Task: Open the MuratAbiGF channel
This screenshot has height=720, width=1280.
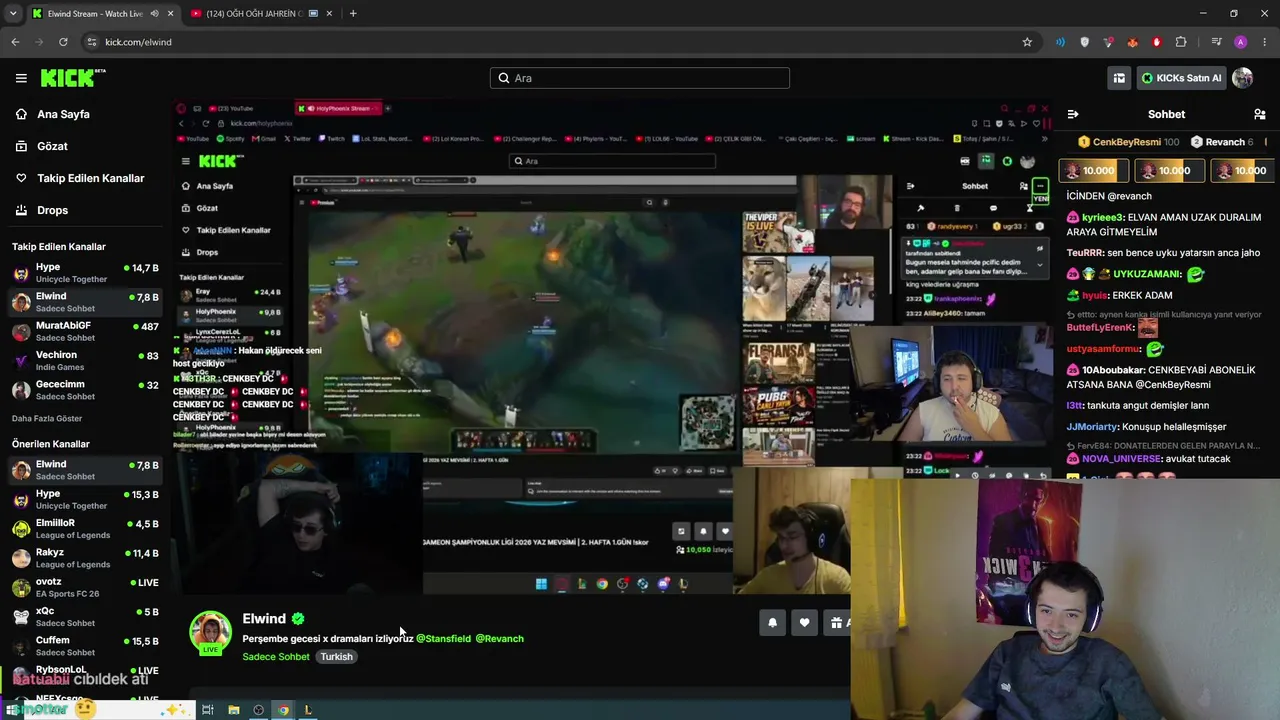Action: tap(85, 331)
